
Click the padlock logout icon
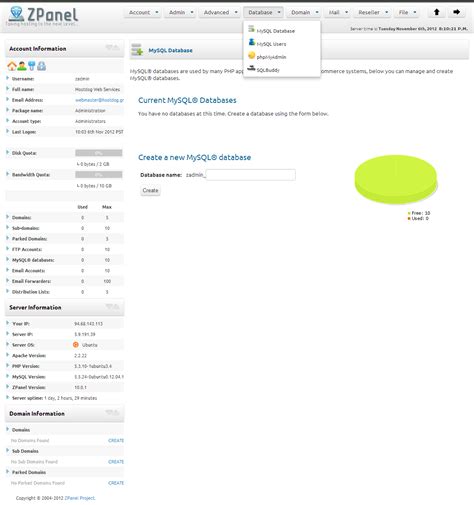tap(42, 66)
